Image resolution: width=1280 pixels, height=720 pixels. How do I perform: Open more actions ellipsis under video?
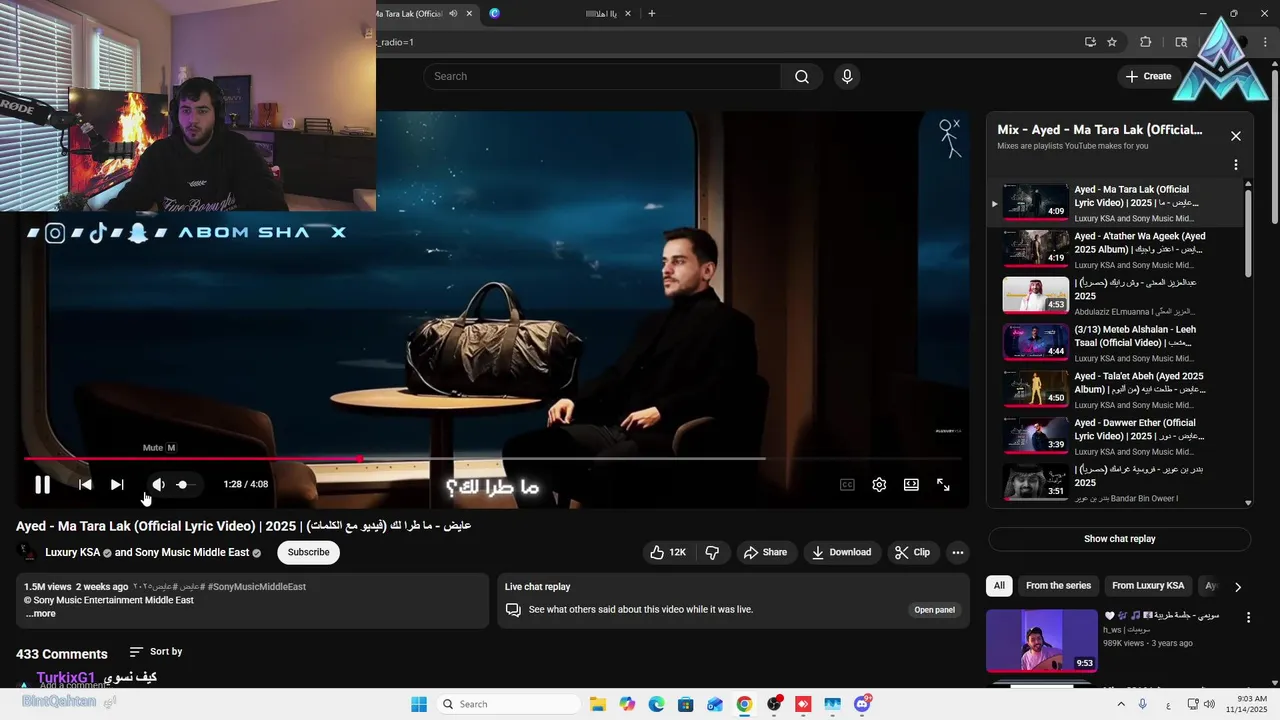958,552
